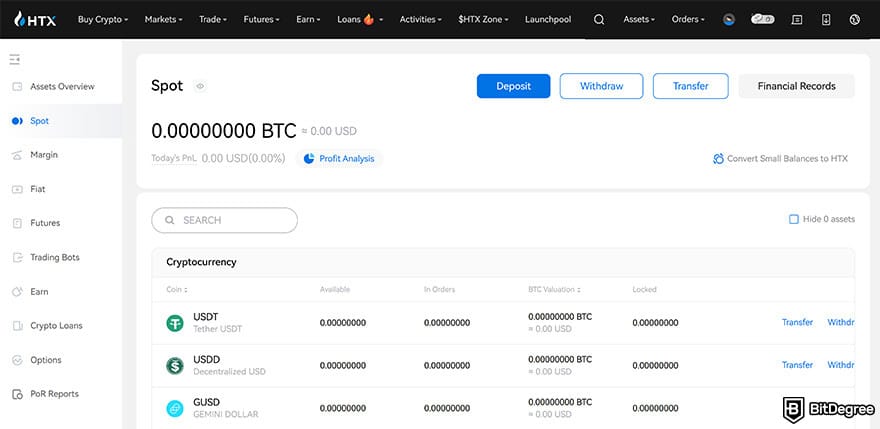
Task: Click the fire icon next to Loans
Action: (368, 20)
